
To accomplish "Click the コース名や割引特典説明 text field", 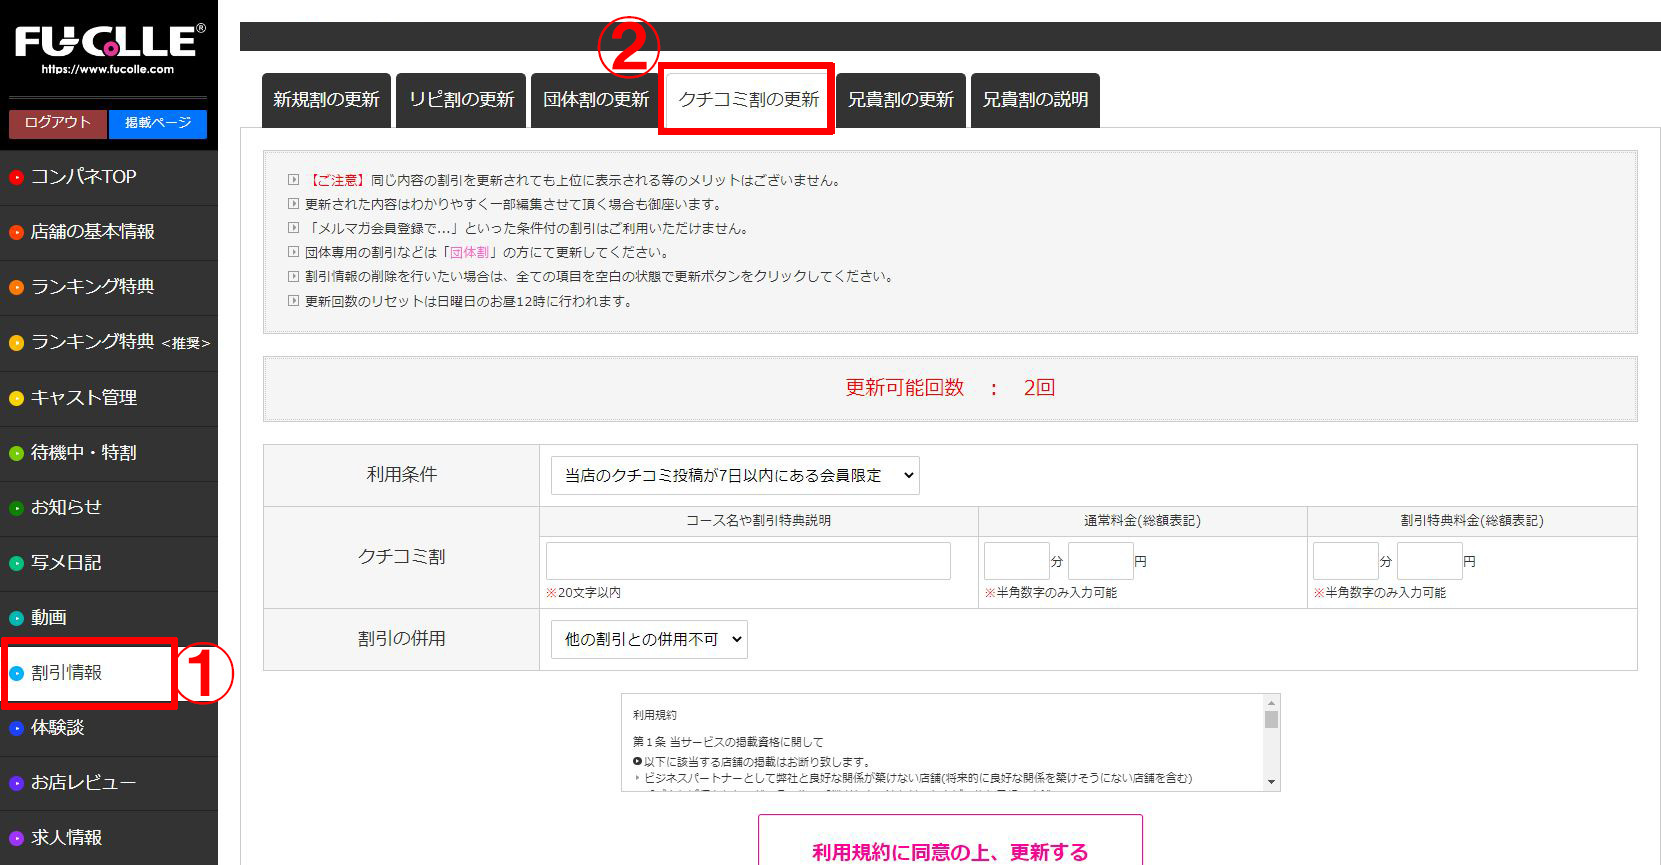I will 748,561.
